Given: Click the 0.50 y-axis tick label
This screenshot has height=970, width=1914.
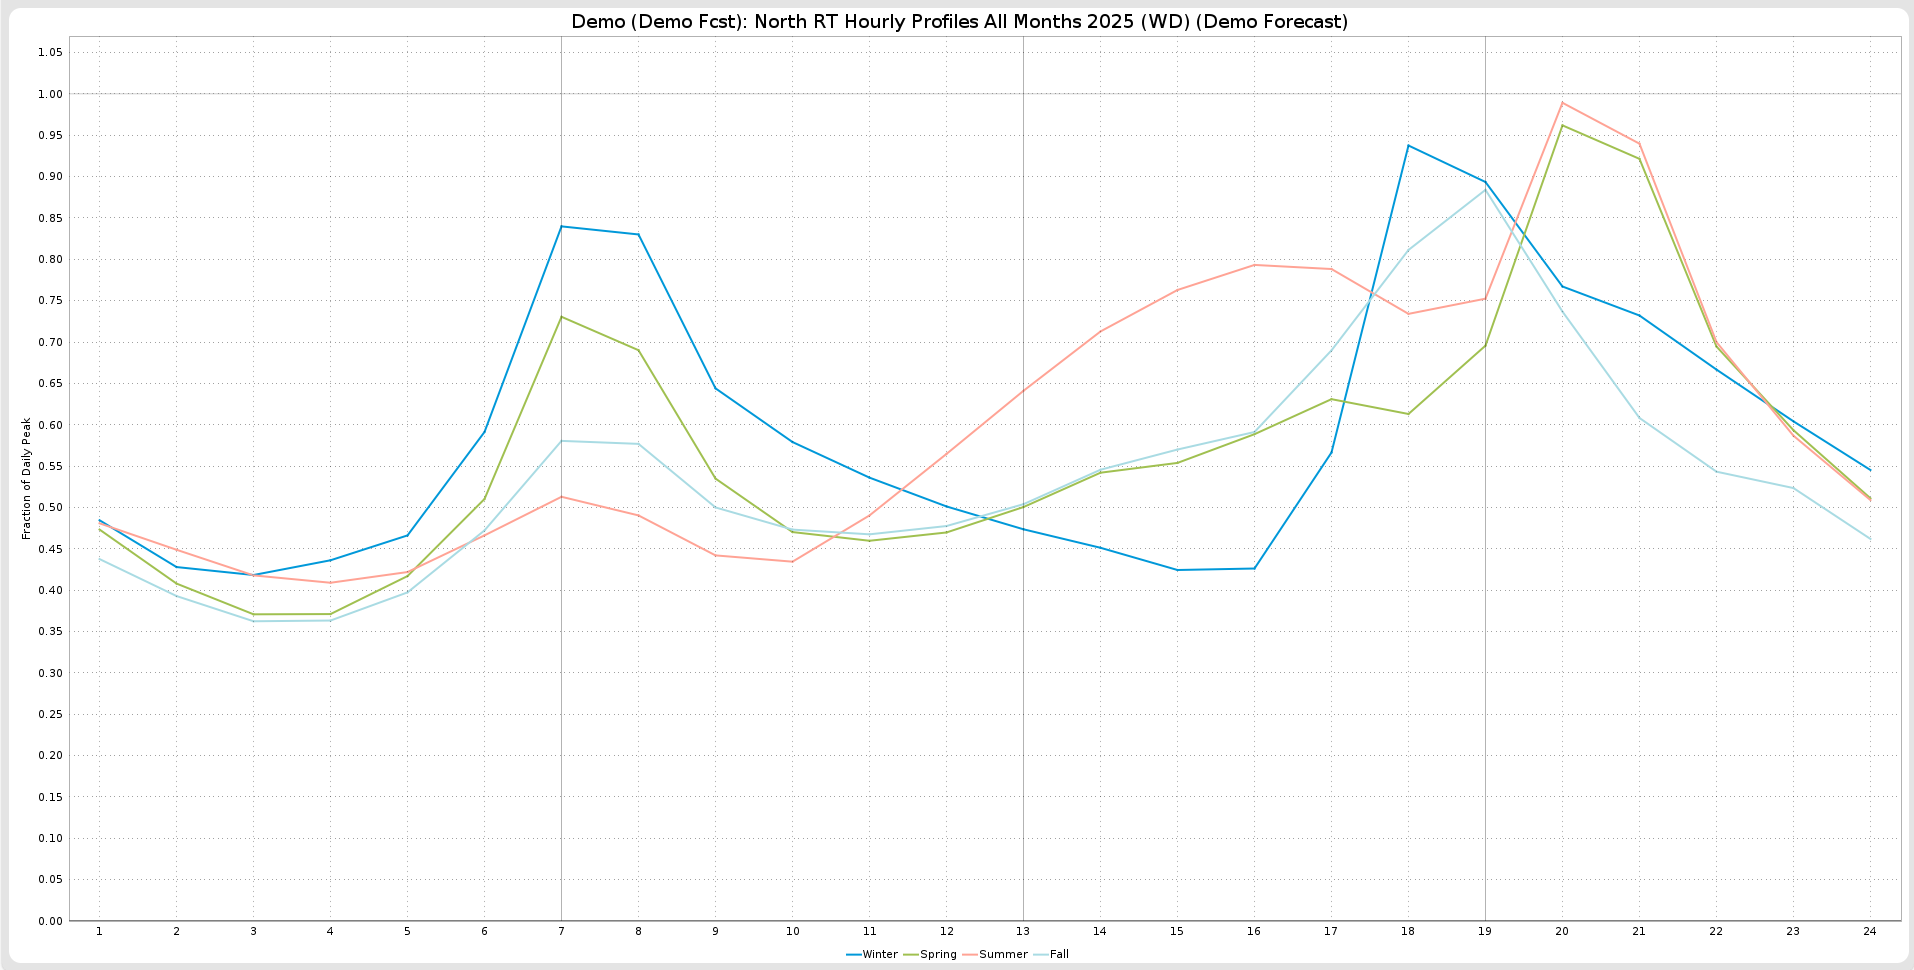Looking at the screenshot, I should 50,507.
